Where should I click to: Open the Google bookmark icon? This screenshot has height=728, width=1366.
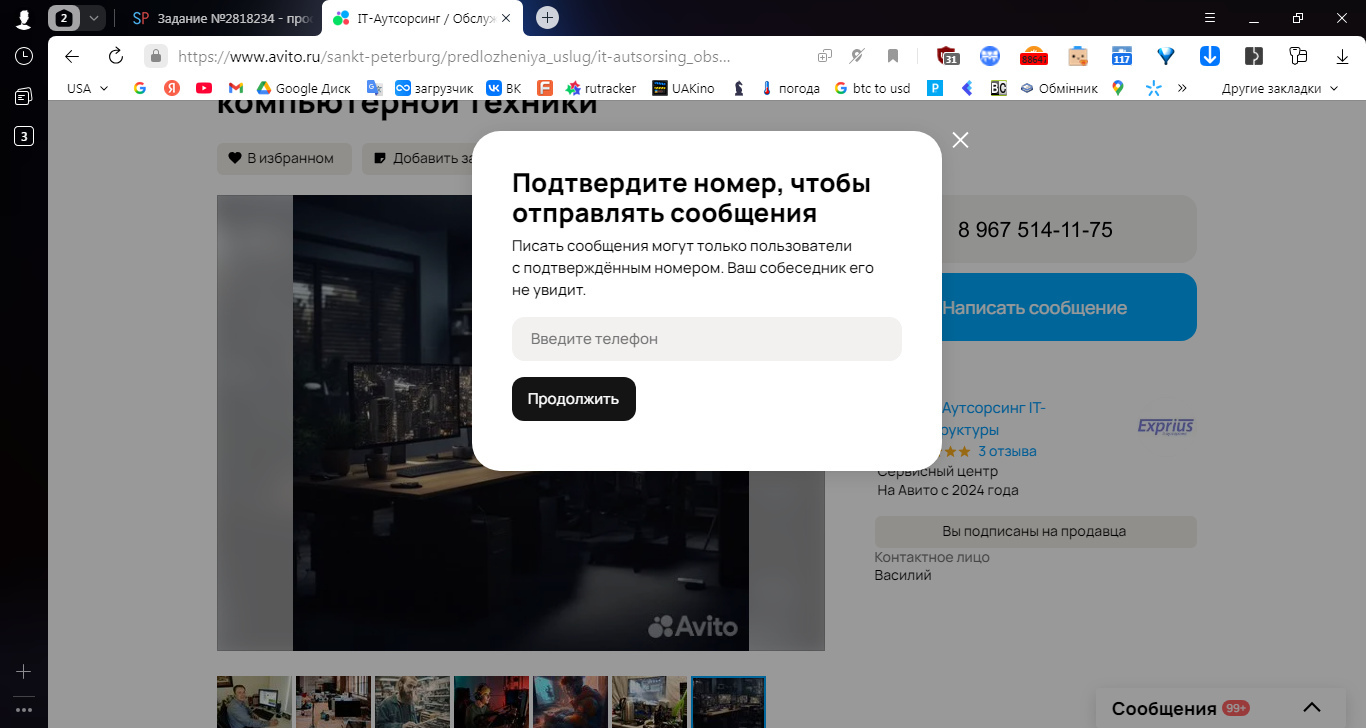click(140, 88)
